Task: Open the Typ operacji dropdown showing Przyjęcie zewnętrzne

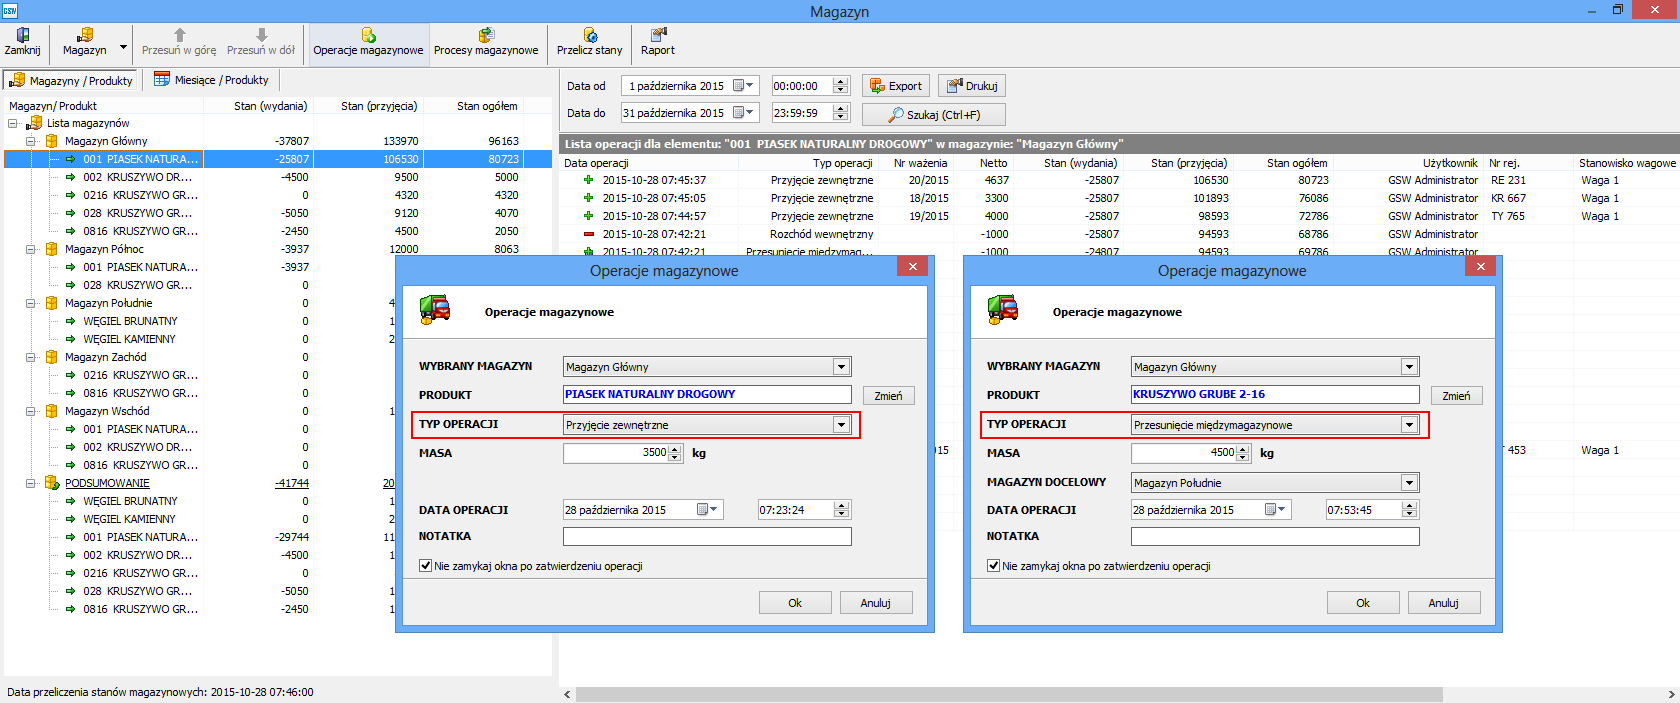Action: 841,425
